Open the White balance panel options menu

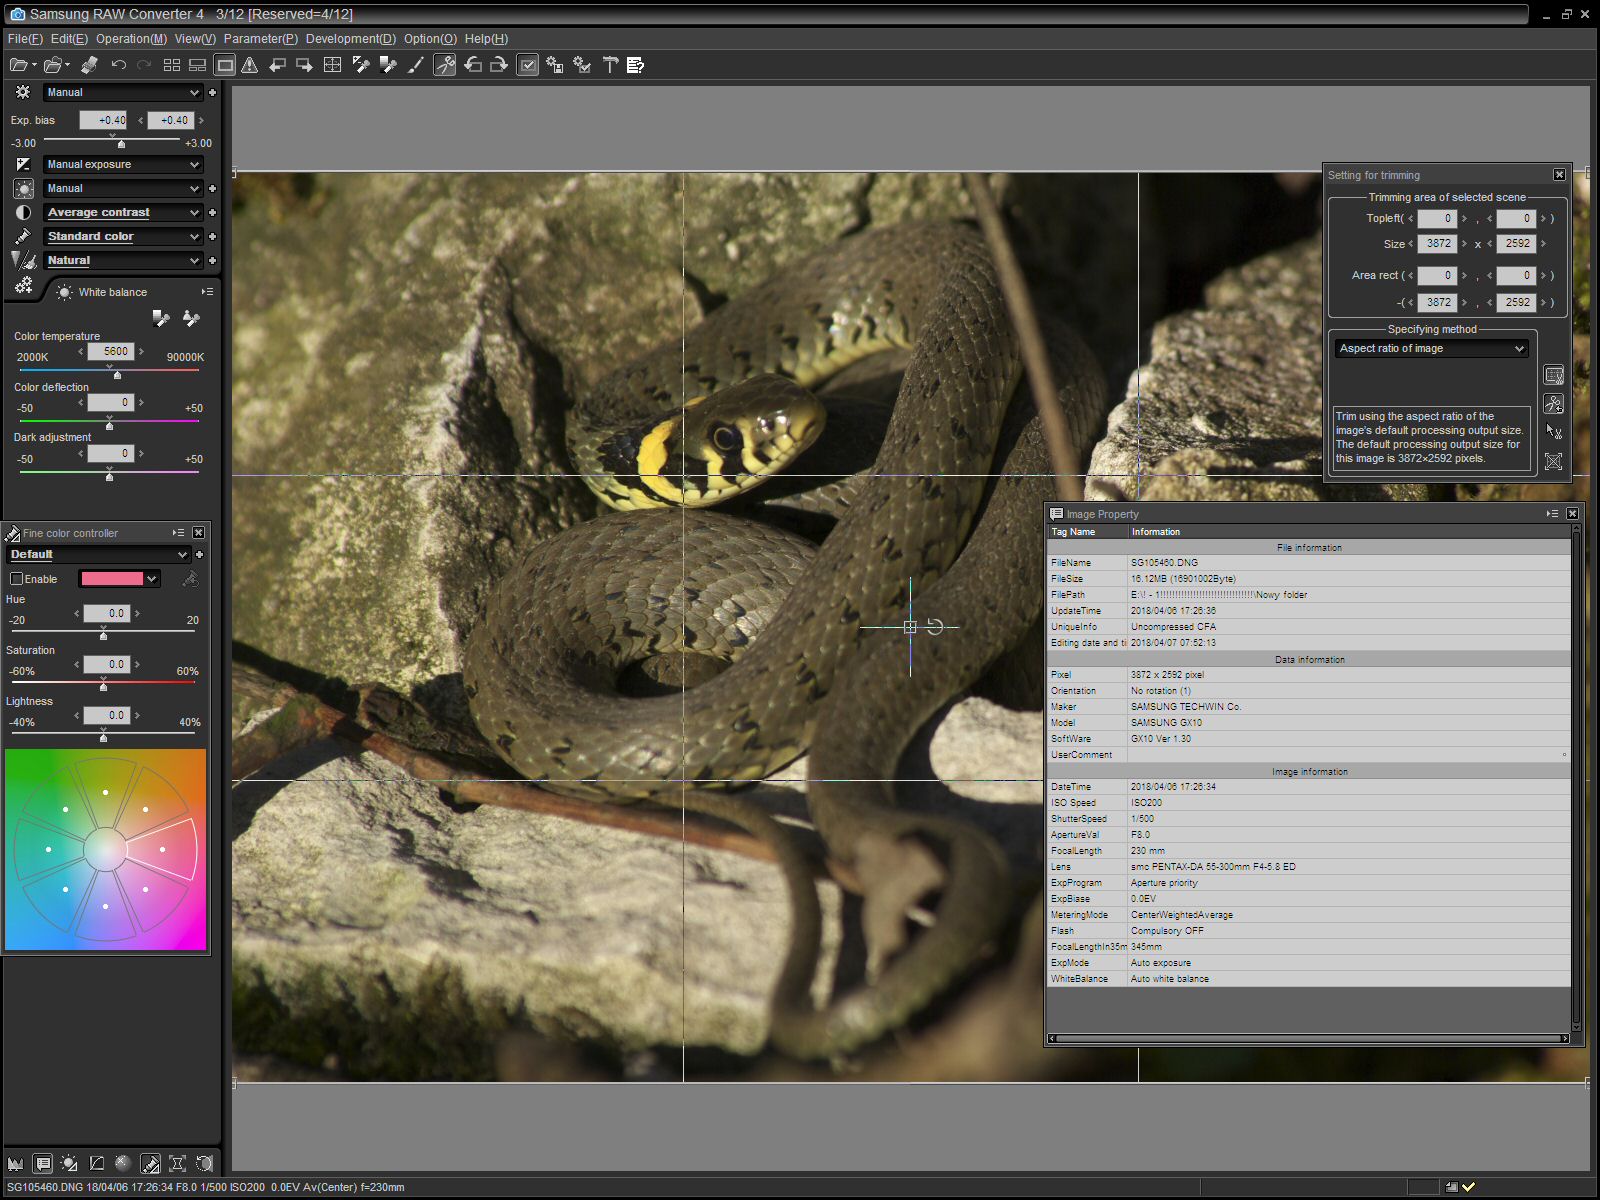point(207,292)
